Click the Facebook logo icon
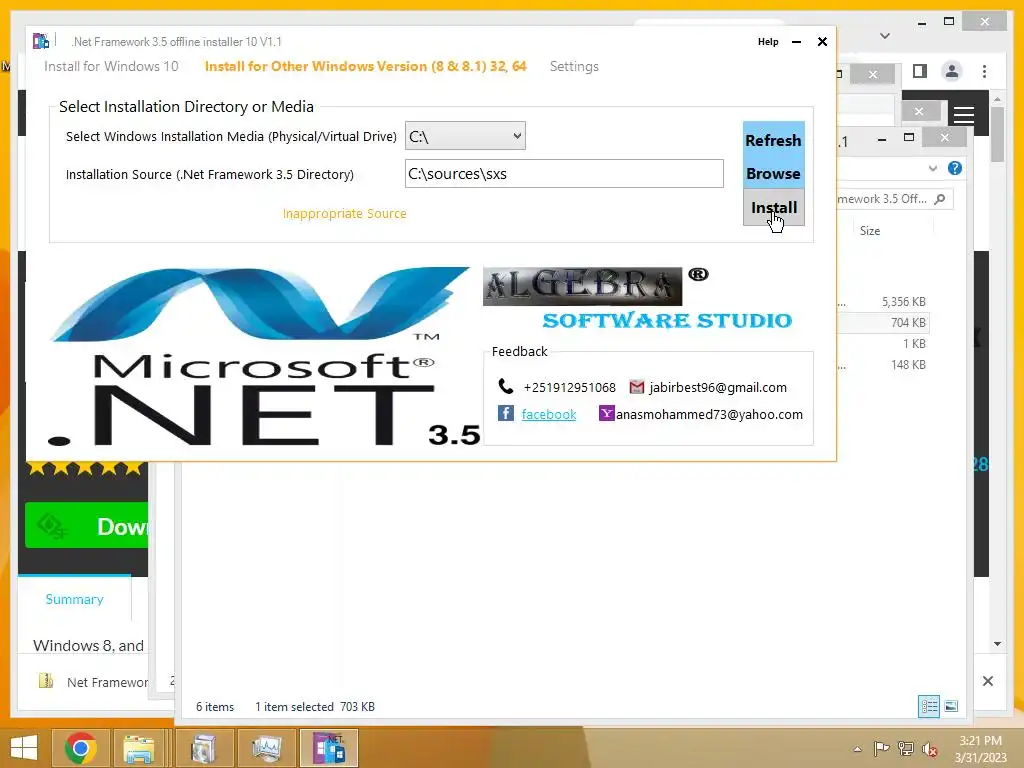Screen dimensions: 1024x768 click(x=505, y=413)
